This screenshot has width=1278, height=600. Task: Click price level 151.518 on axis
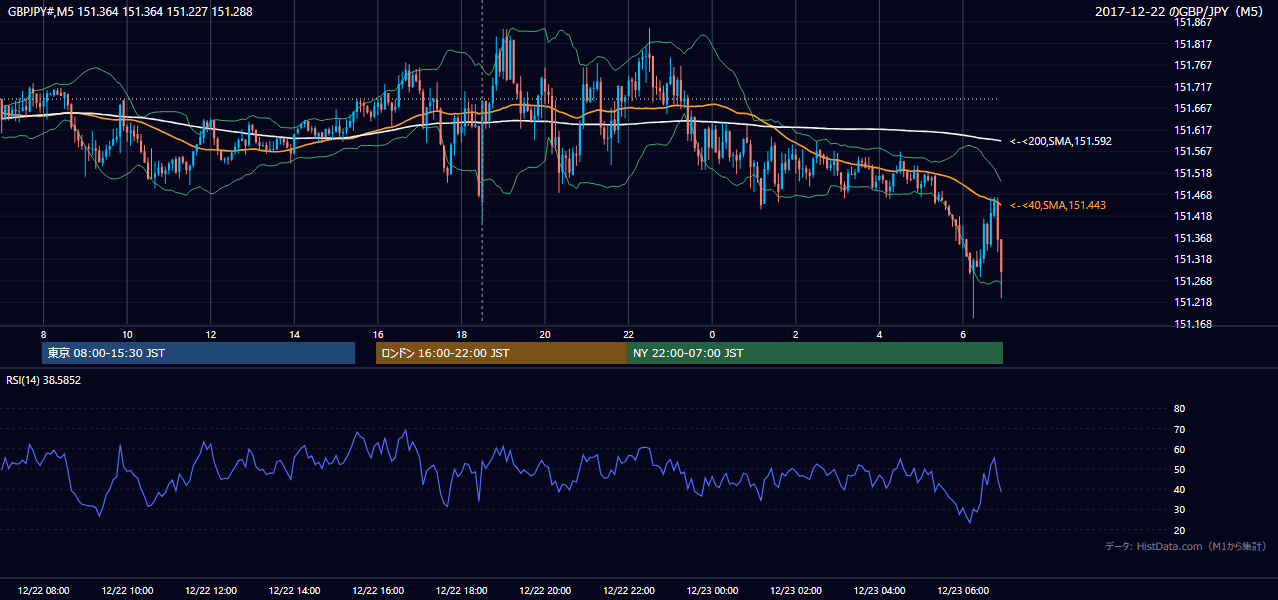click(1193, 173)
